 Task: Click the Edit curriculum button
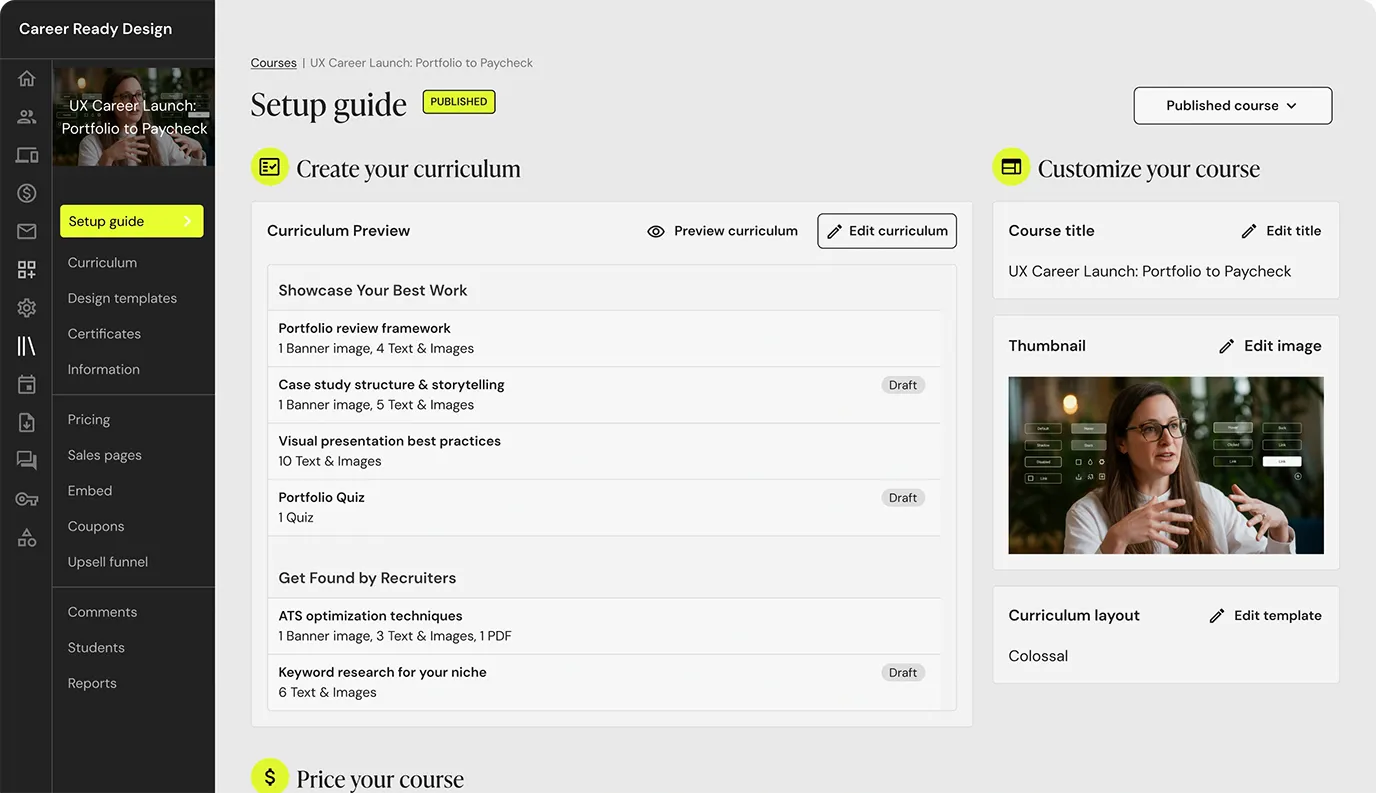click(886, 231)
